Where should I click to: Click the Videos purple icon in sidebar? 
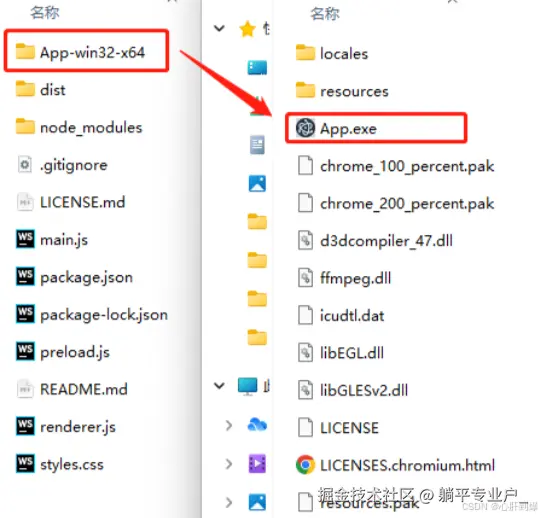[x=257, y=463]
